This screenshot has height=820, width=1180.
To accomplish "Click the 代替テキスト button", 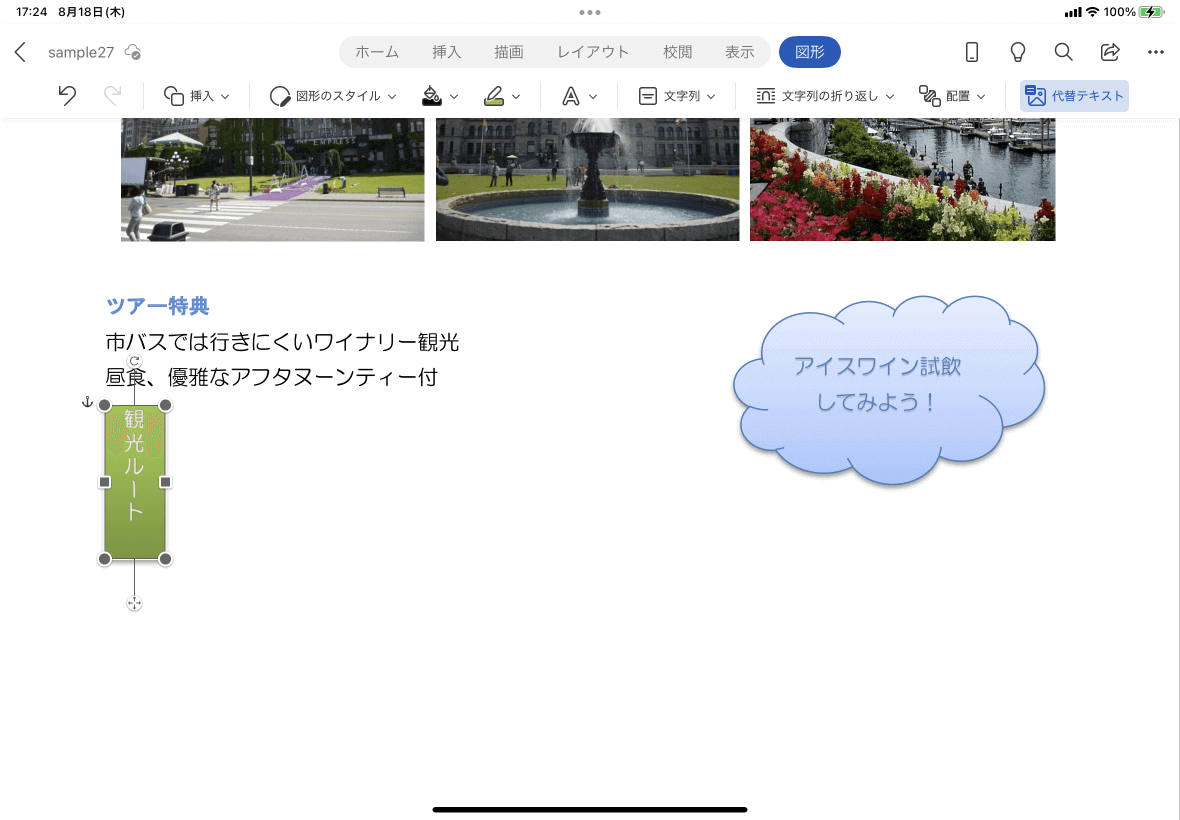I will [1074, 96].
